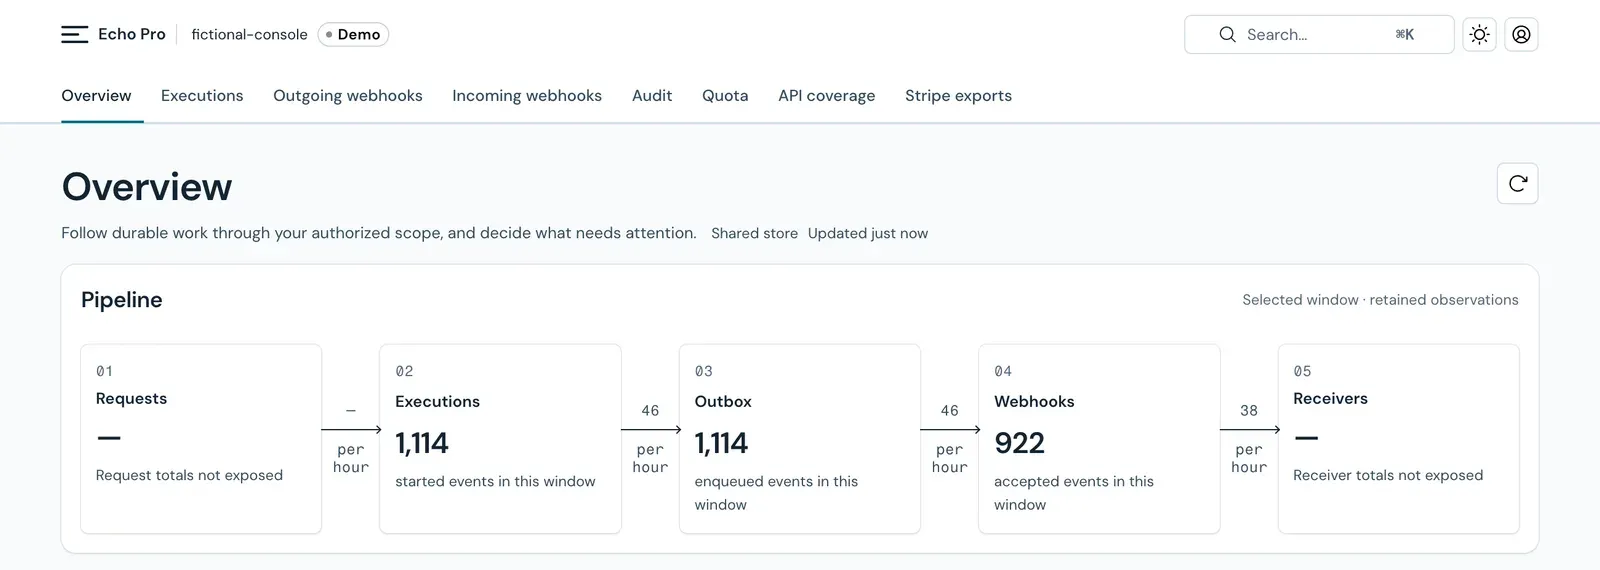1600x570 pixels.
Task: Click 'Request totals not exposed' text
Action: (189, 475)
